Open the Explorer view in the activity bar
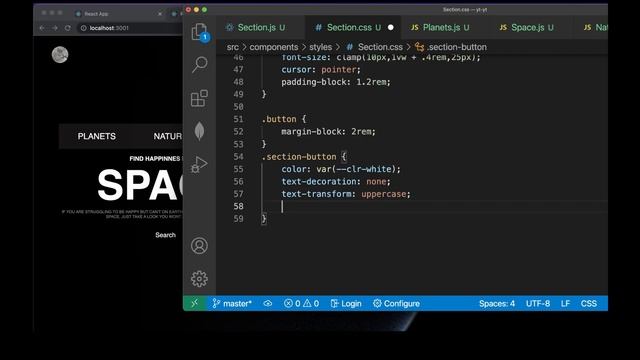 coord(200,32)
